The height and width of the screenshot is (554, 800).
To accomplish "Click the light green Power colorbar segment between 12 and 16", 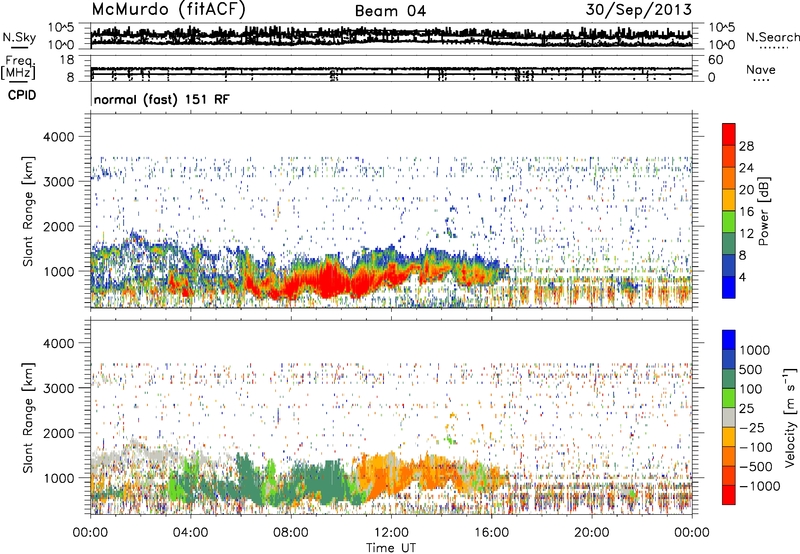I will click(729, 222).
